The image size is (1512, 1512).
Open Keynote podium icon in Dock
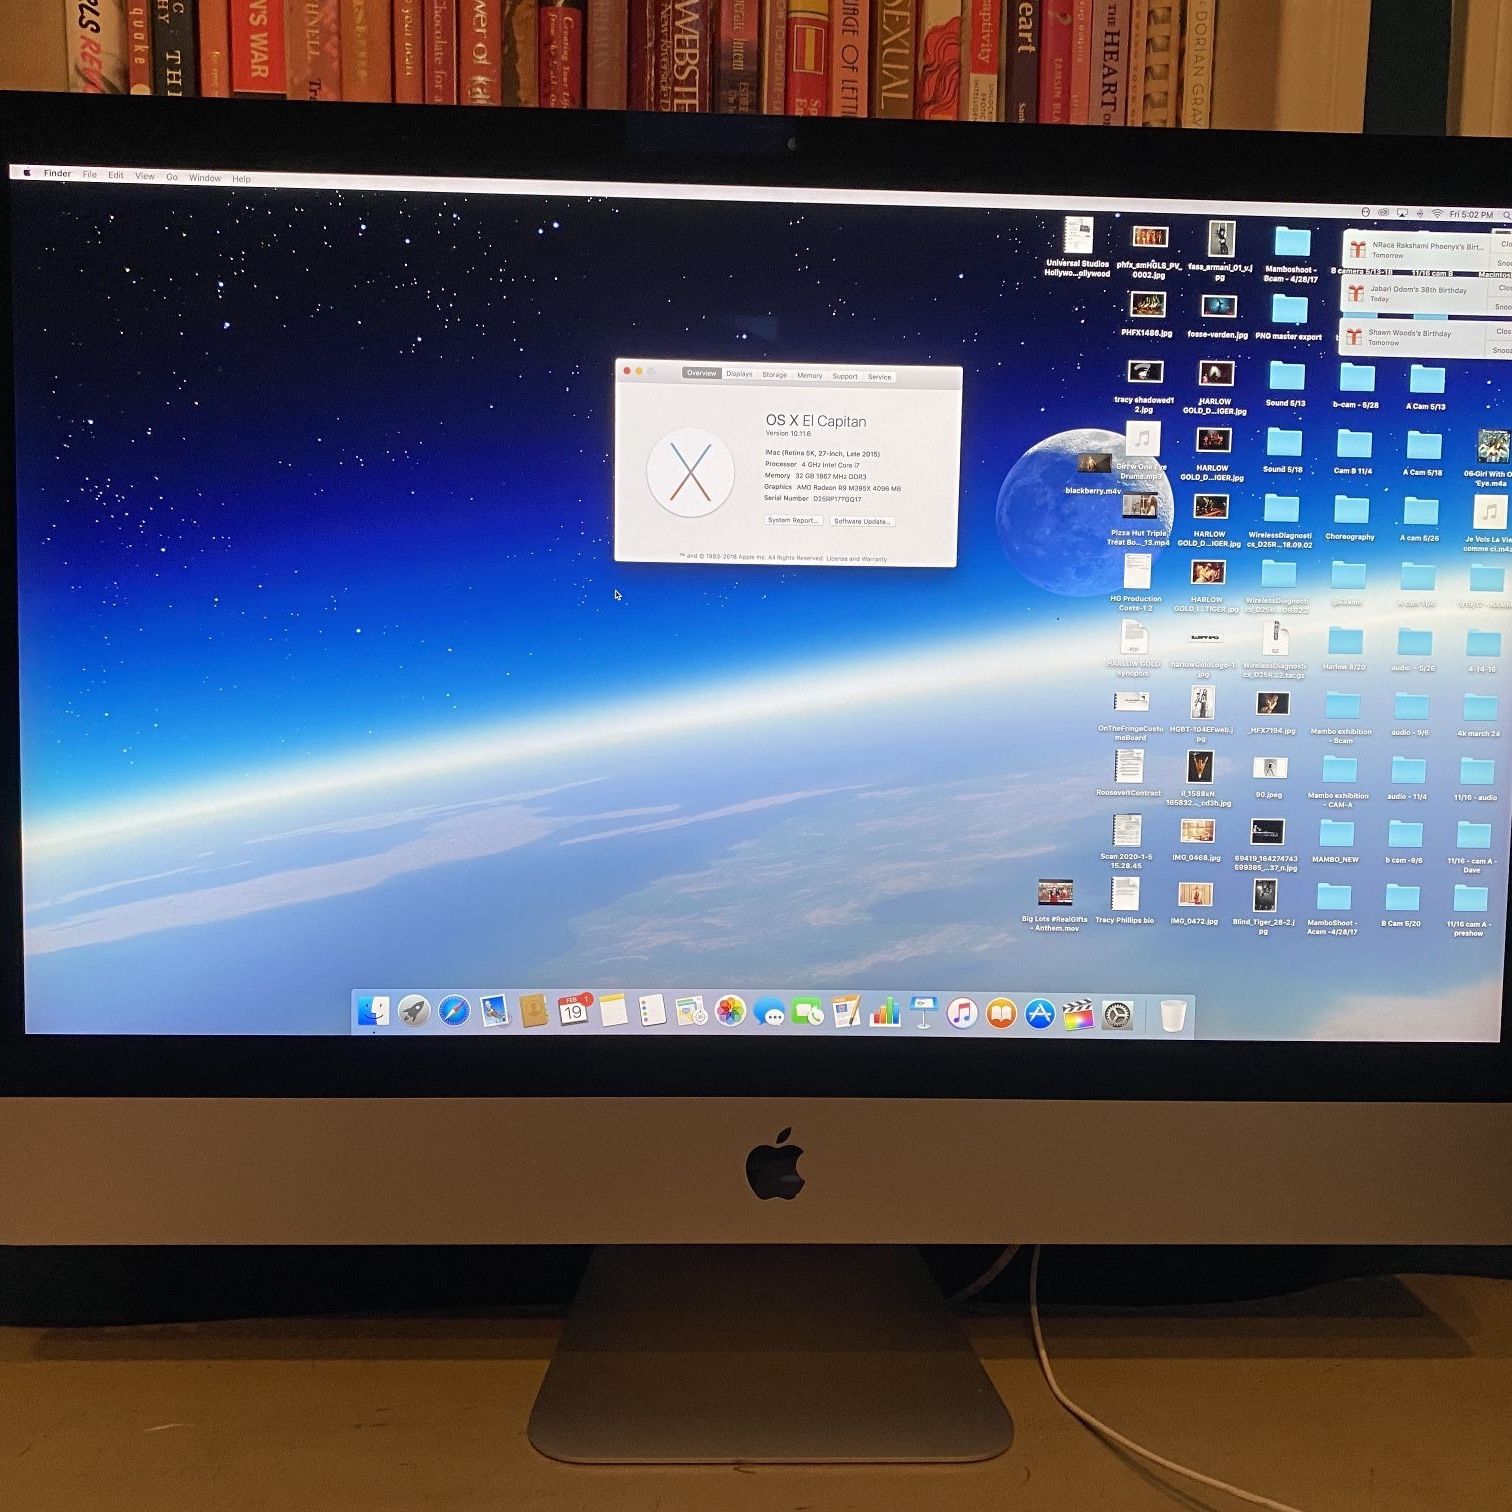coord(923,1014)
